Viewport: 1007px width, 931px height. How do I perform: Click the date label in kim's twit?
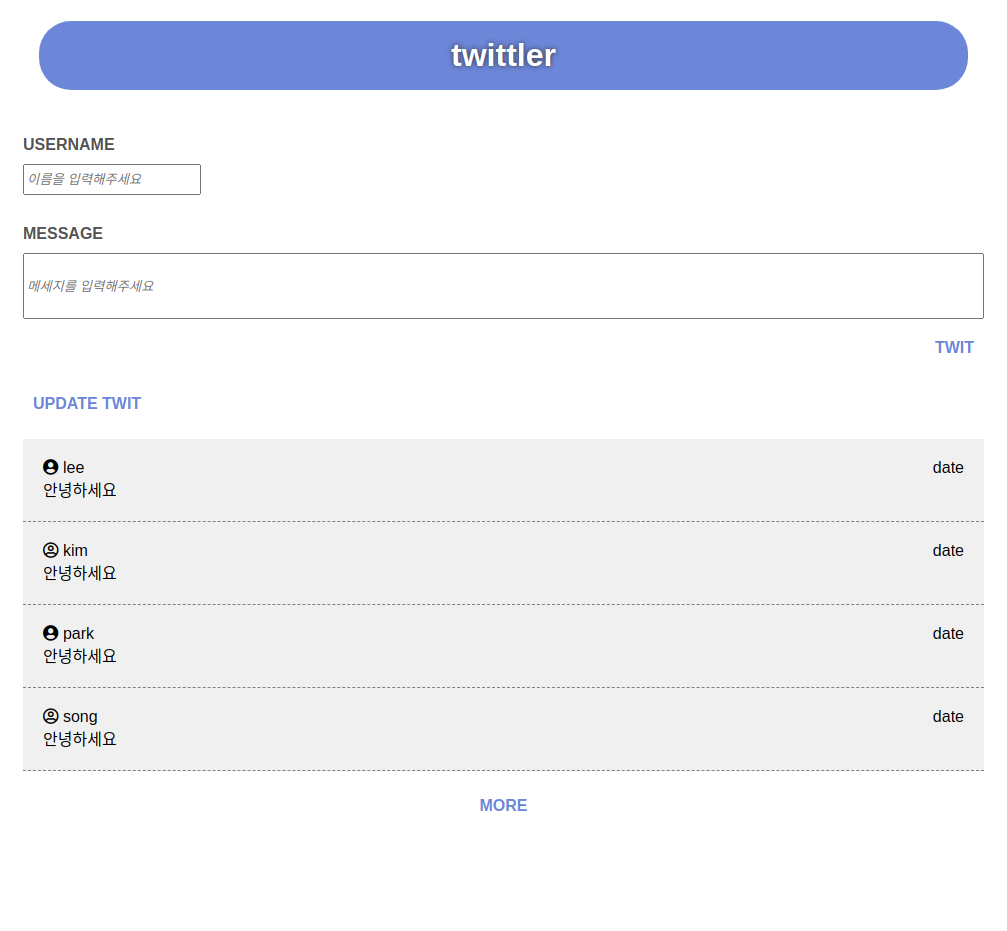click(948, 550)
